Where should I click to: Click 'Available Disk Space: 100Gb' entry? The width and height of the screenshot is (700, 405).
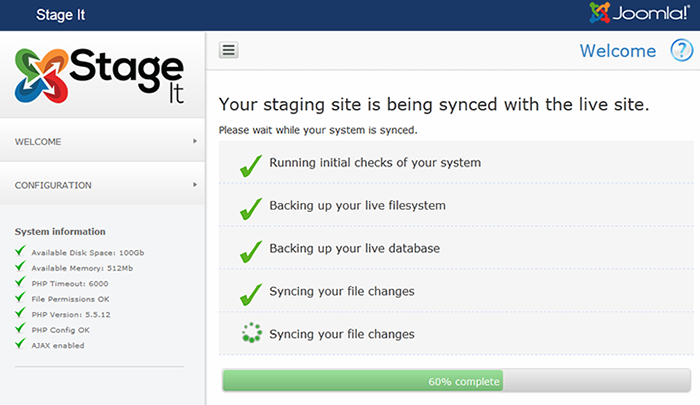(x=88, y=253)
